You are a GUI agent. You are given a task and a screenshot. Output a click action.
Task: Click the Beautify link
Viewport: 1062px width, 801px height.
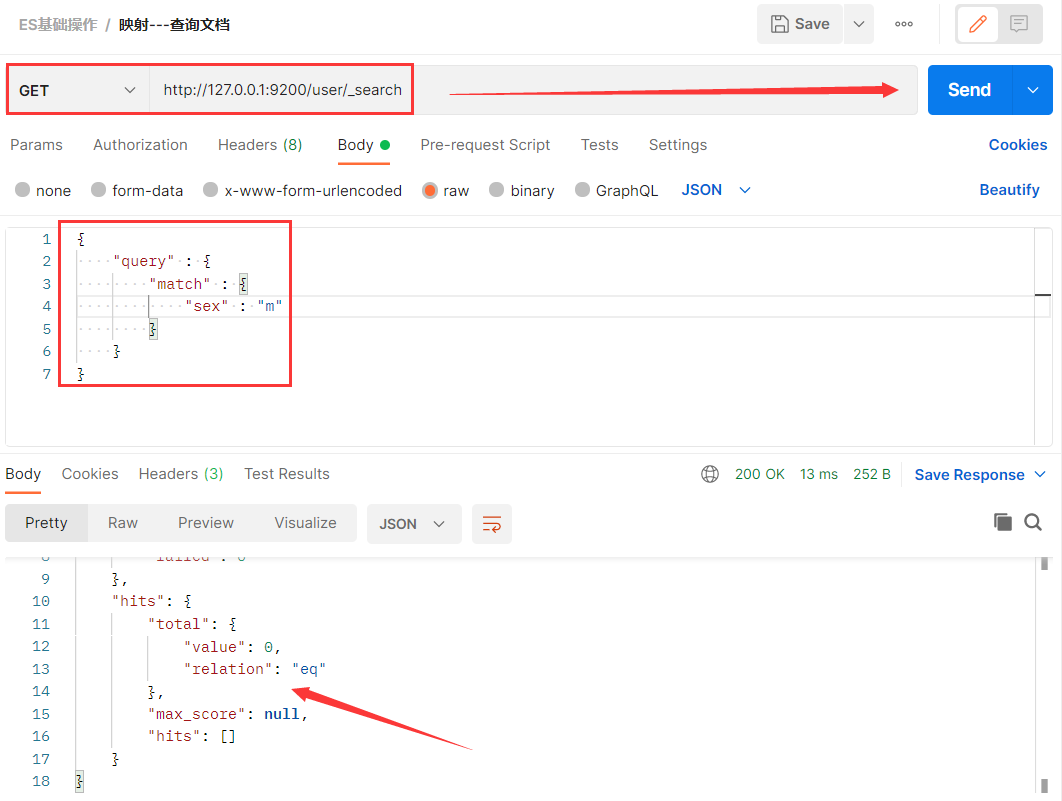click(1009, 190)
